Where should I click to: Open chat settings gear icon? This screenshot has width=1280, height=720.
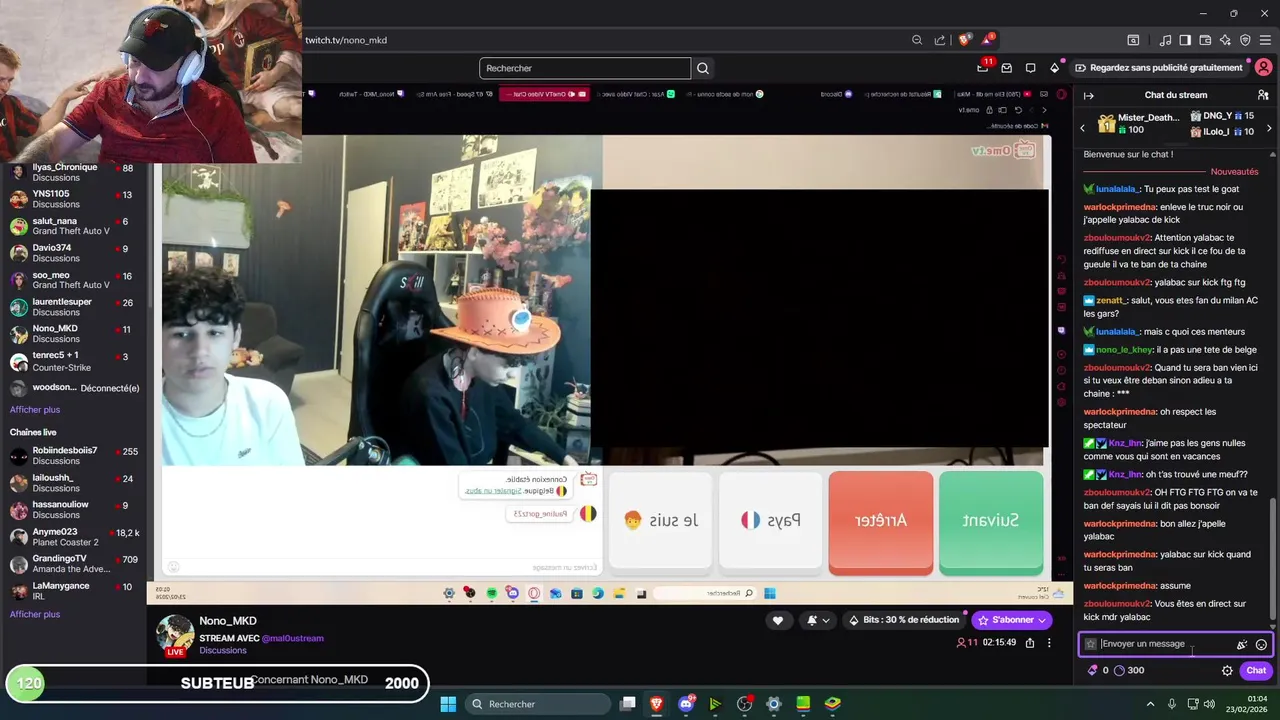pos(1227,671)
